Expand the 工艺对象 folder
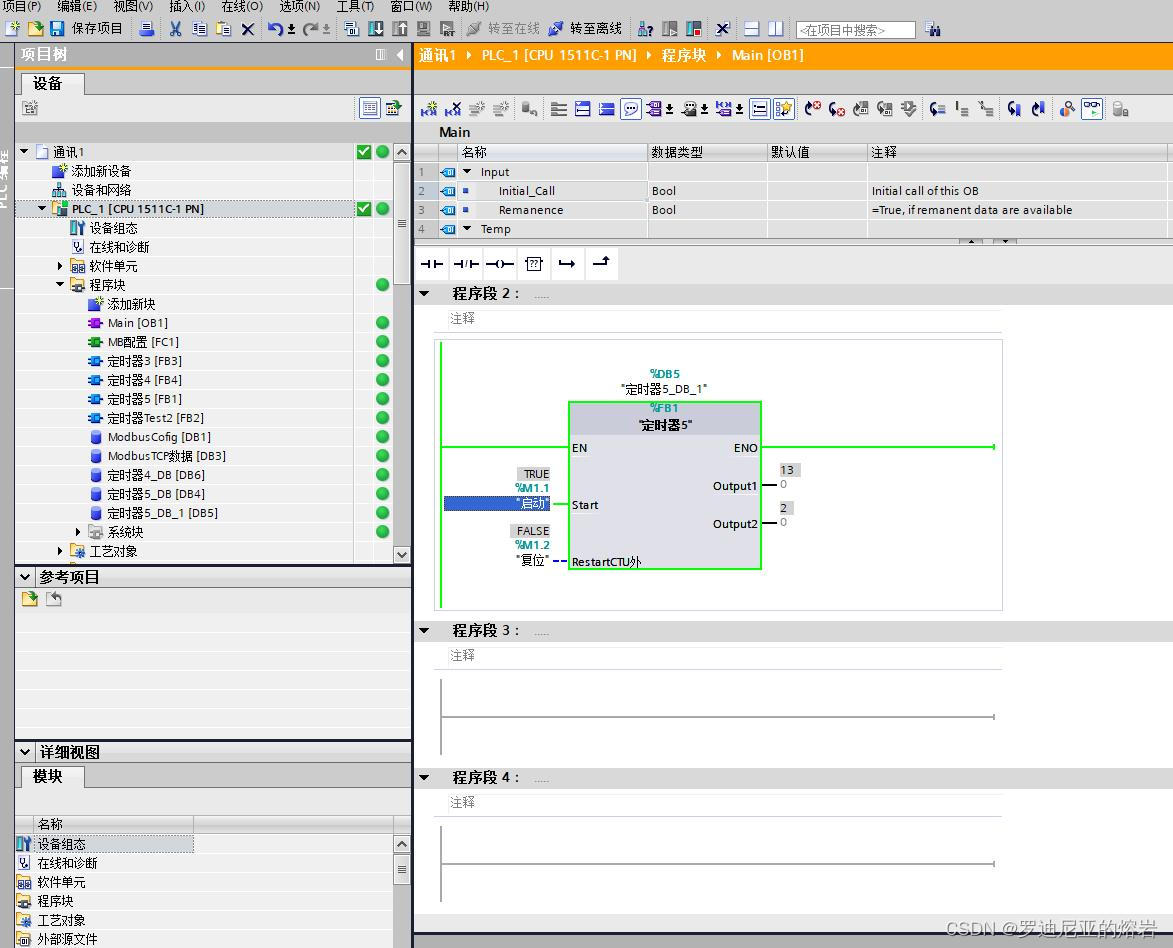 (x=60, y=551)
